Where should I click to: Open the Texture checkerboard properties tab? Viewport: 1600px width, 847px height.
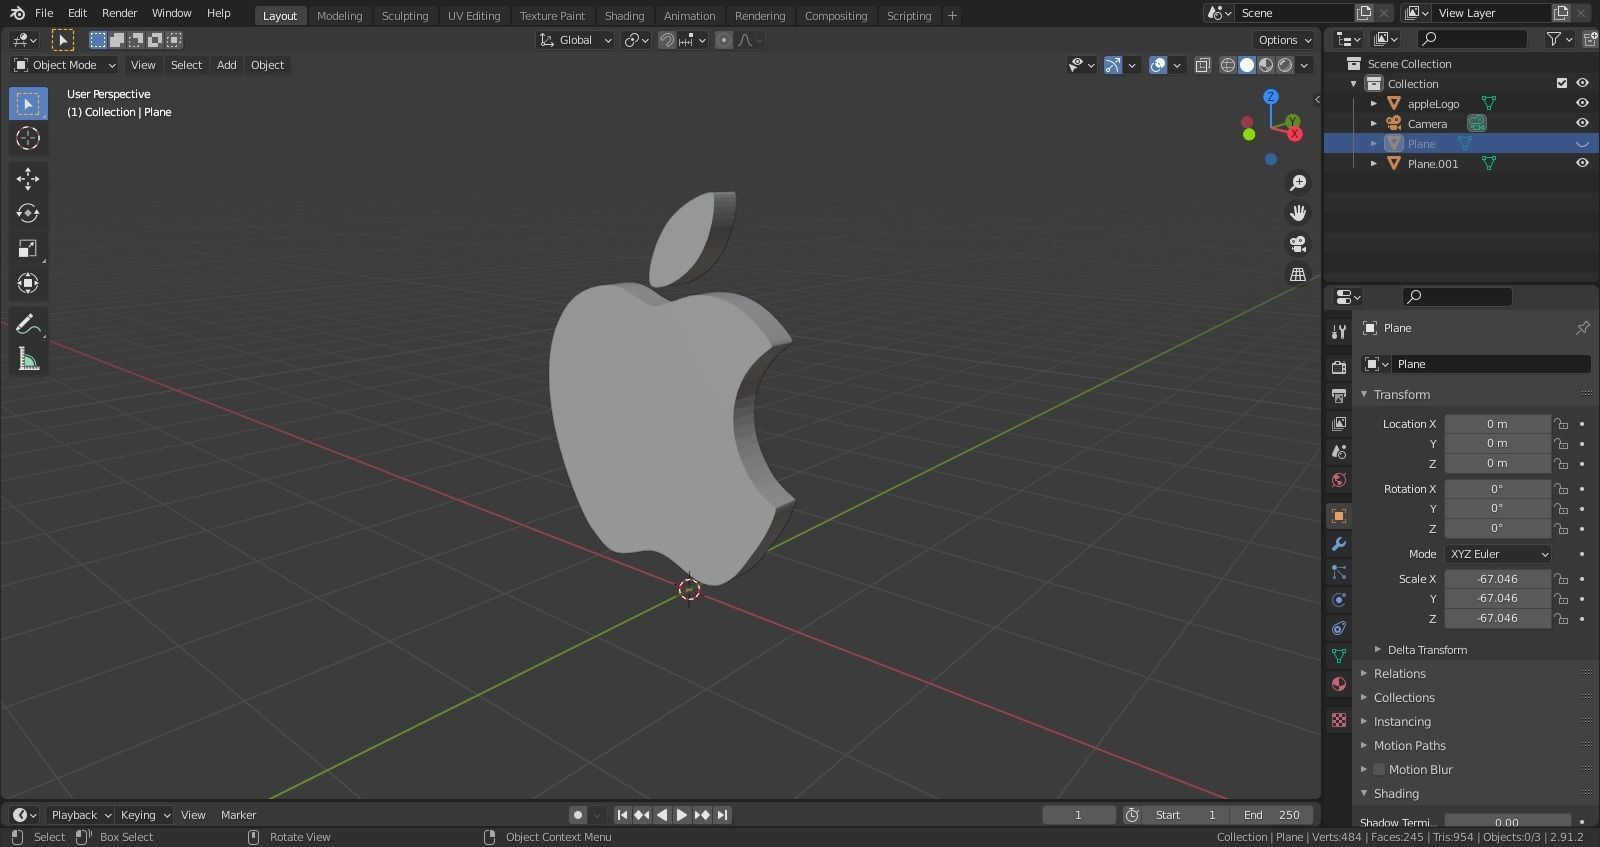[1339, 720]
